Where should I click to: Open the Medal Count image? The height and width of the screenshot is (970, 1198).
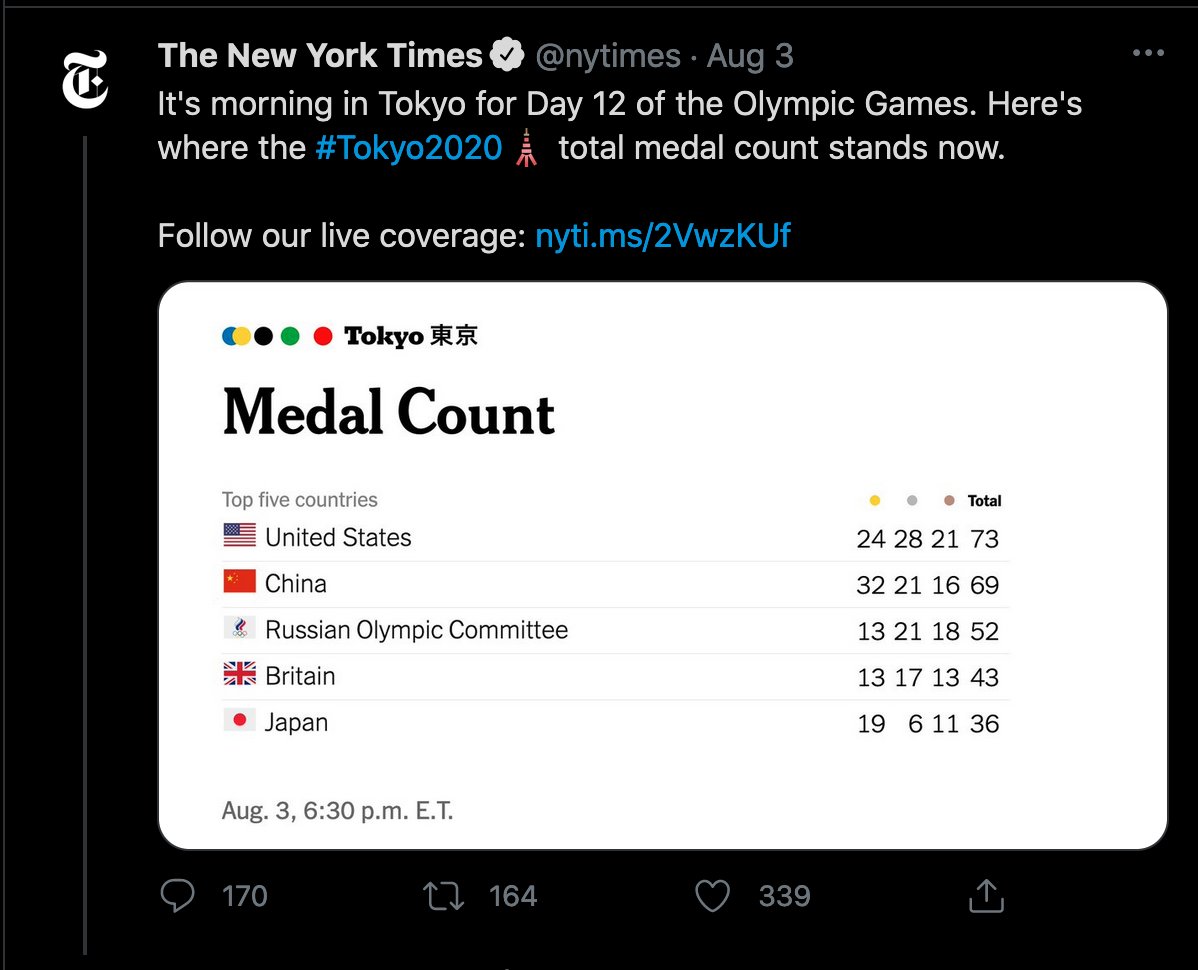(662, 565)
